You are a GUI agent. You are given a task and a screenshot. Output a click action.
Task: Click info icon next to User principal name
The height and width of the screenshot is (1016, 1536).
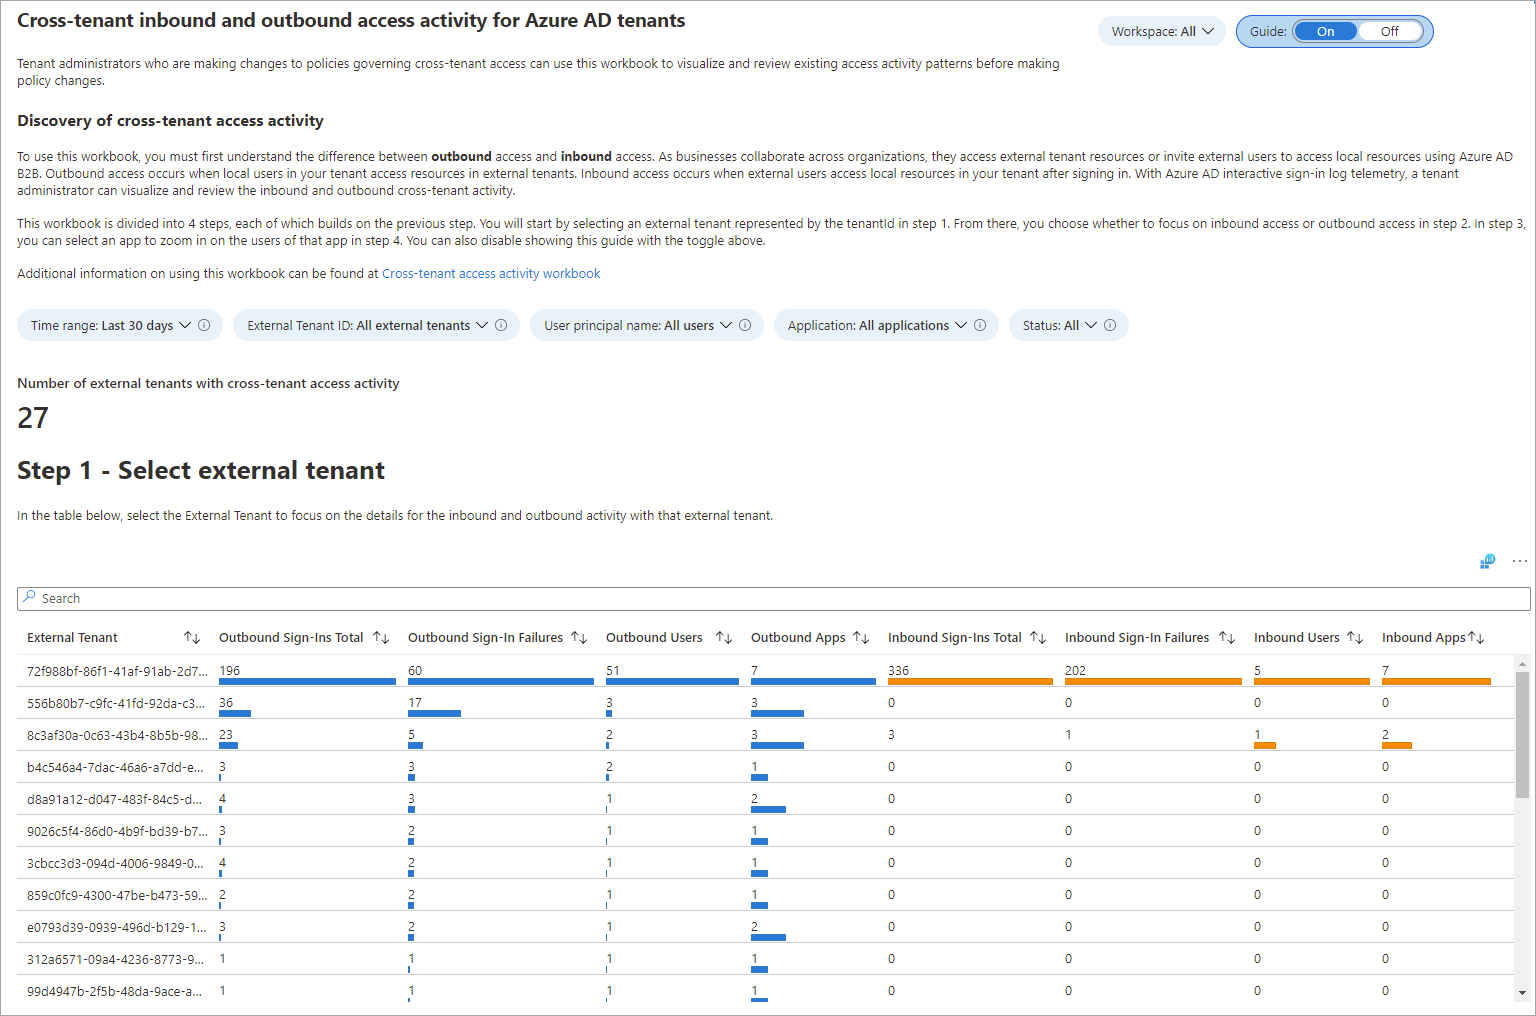(745, 325)
